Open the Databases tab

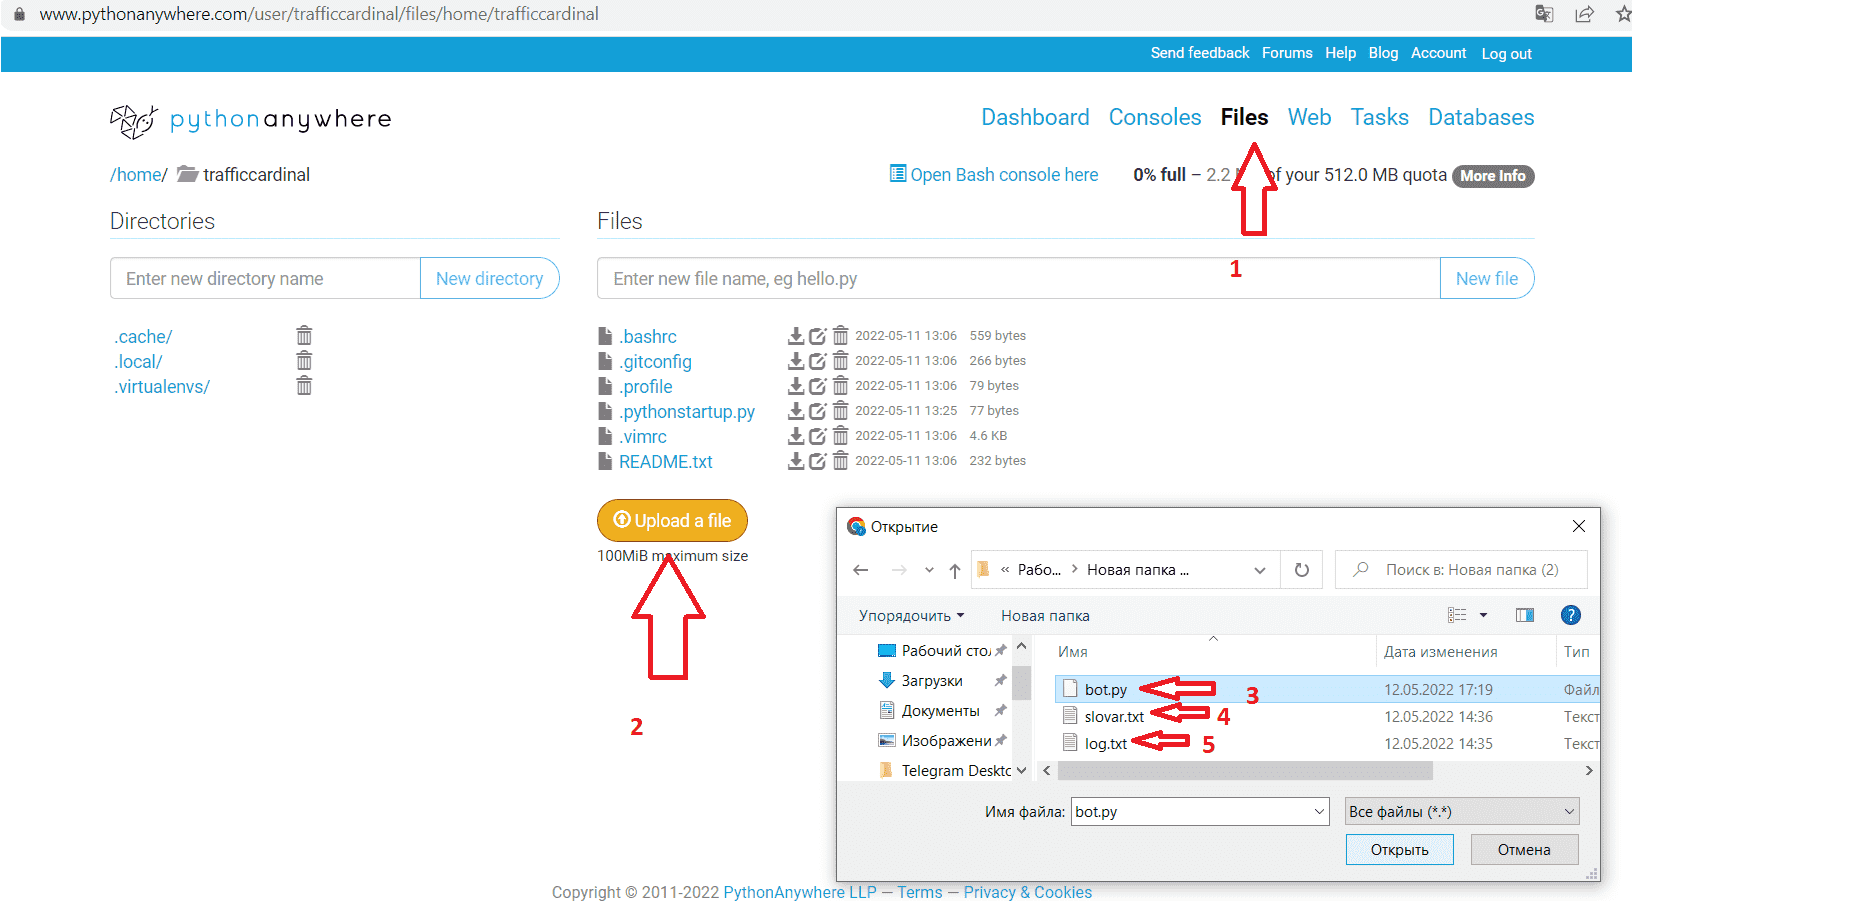click(1481, 118)
